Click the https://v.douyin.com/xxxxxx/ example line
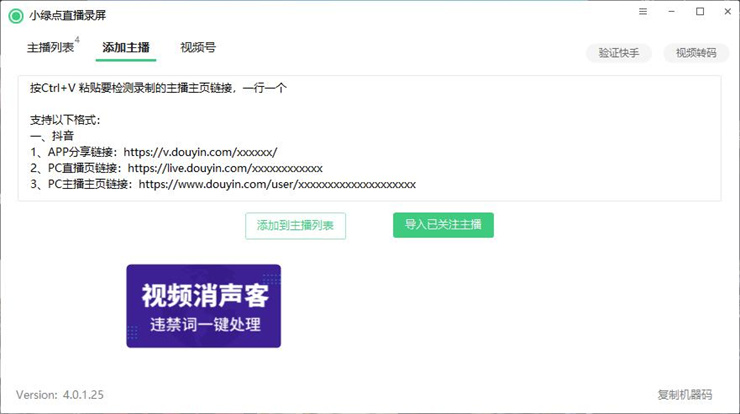The width and height of the screenshot is (740, 414). (x=154, y=152)
